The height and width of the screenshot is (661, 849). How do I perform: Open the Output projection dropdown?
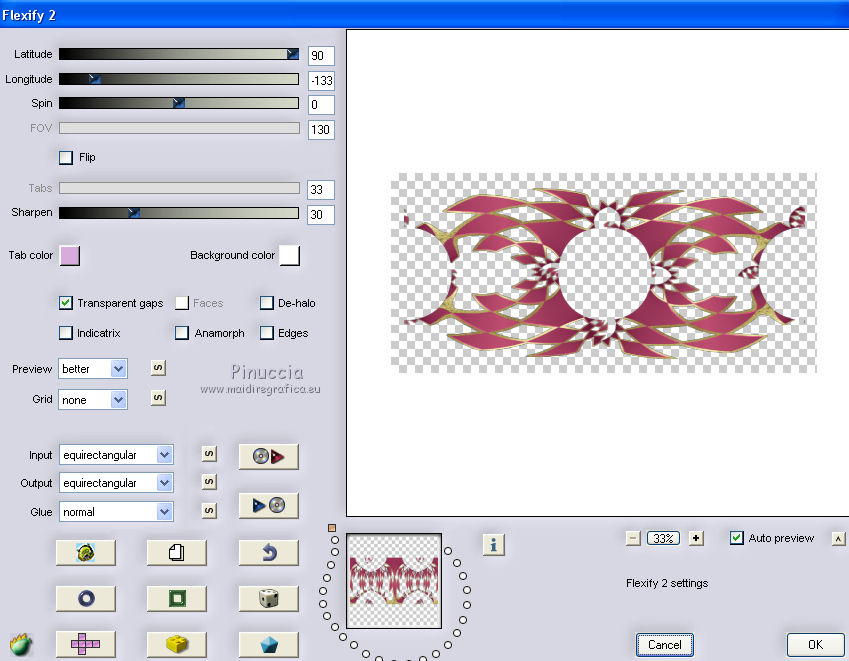tap(116, 482)
